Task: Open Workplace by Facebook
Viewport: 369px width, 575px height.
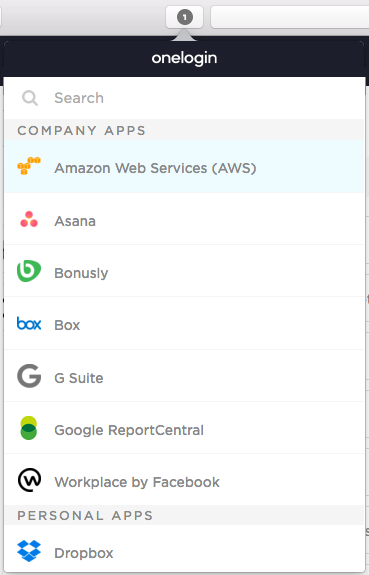Action: click(184, 480)
